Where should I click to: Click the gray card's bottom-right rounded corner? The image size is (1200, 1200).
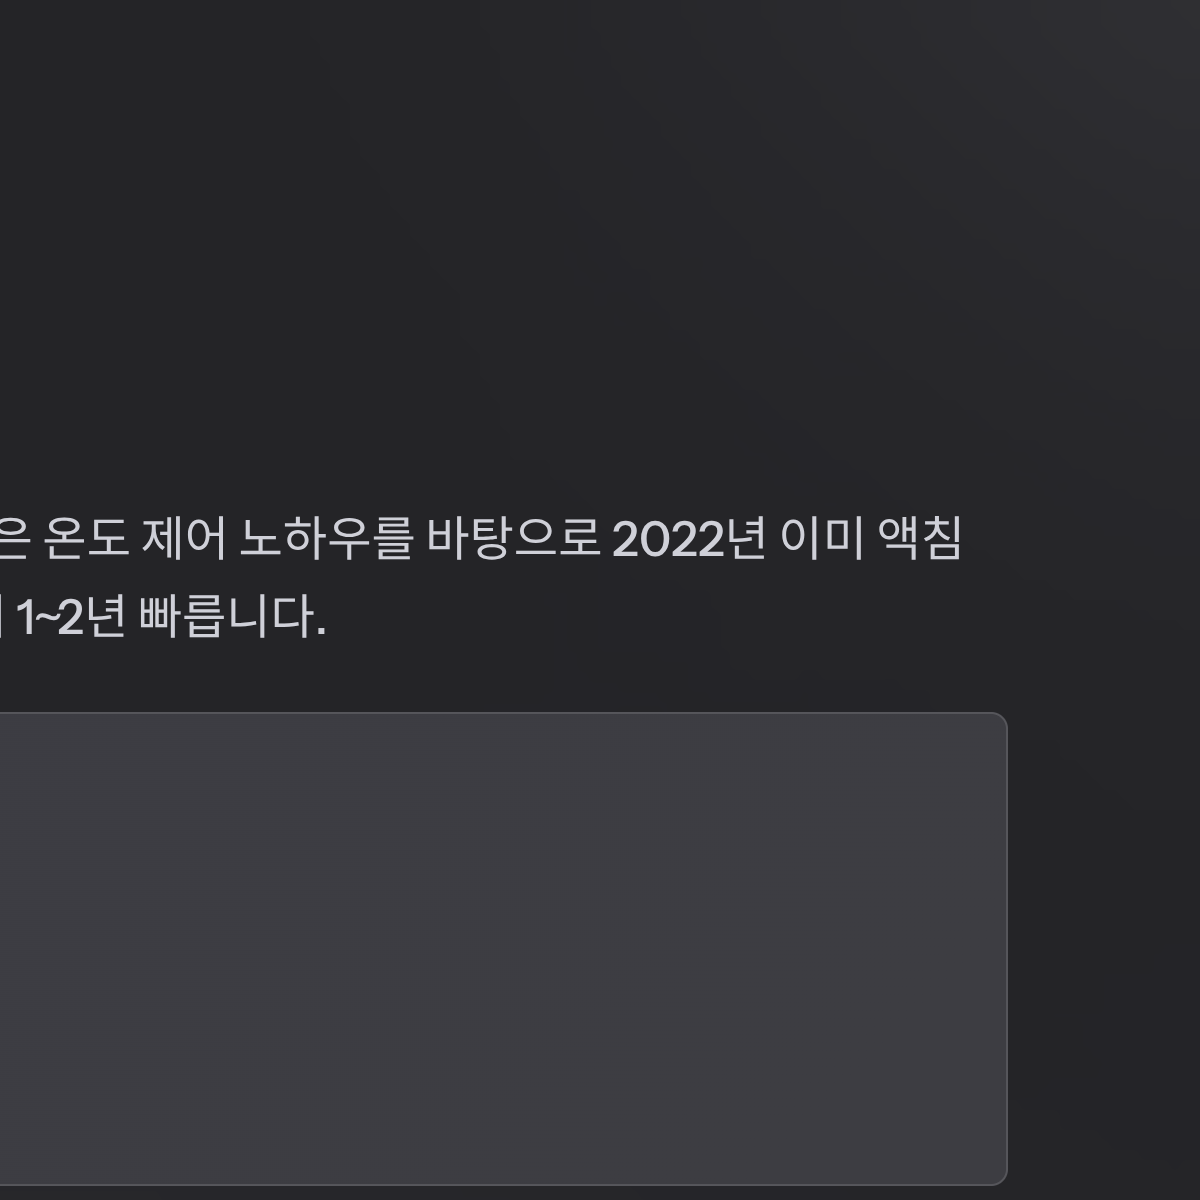click(x=999, y=1176)
